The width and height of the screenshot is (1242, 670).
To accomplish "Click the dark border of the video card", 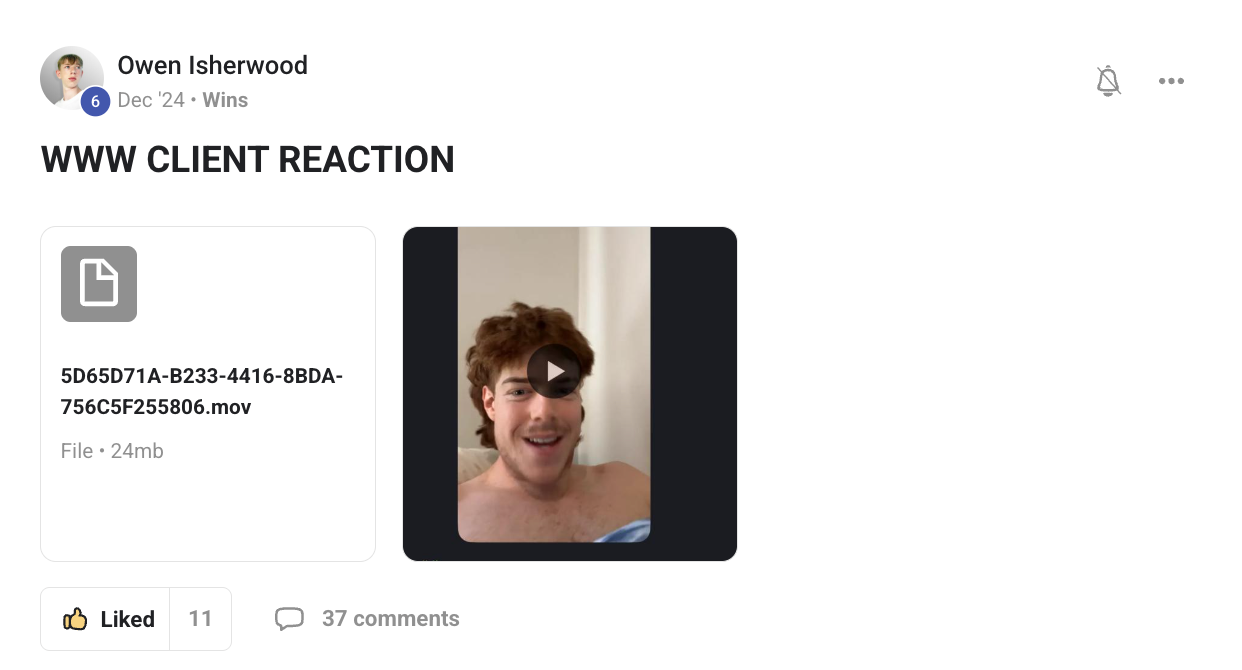I will pos(430,394).
